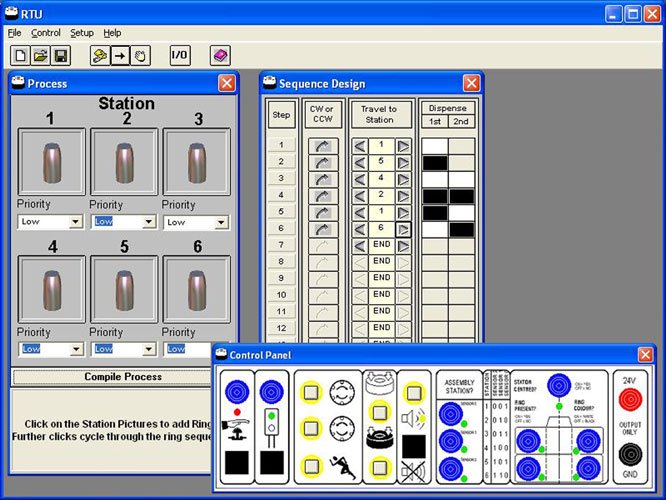Open the I/O toolbar button
This screenshot has width=666, height=500.
[180, 55]
